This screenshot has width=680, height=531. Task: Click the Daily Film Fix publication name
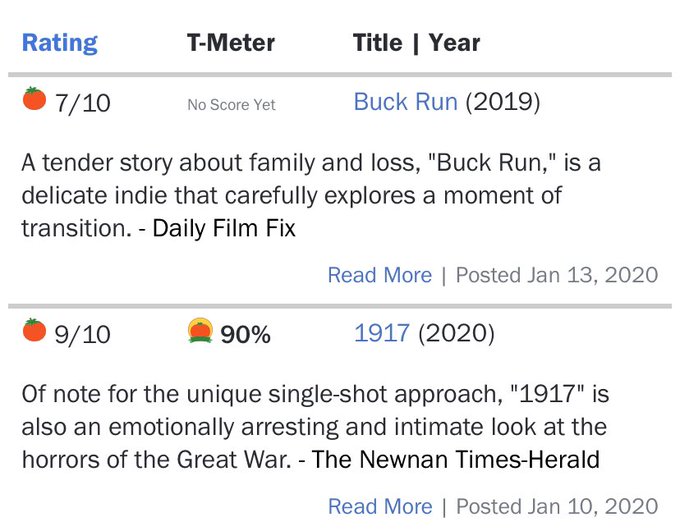point(224,228)
